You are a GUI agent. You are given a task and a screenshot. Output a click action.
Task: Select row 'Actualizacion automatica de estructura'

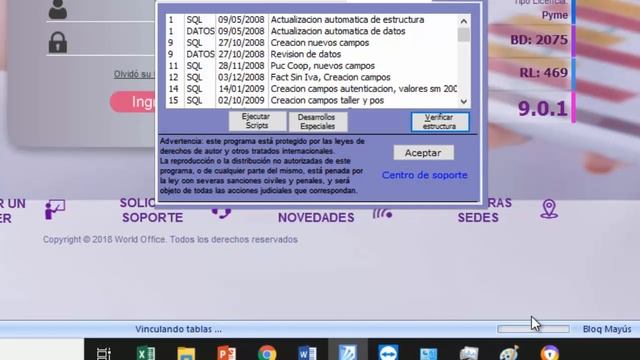click(x=311, y=20)
